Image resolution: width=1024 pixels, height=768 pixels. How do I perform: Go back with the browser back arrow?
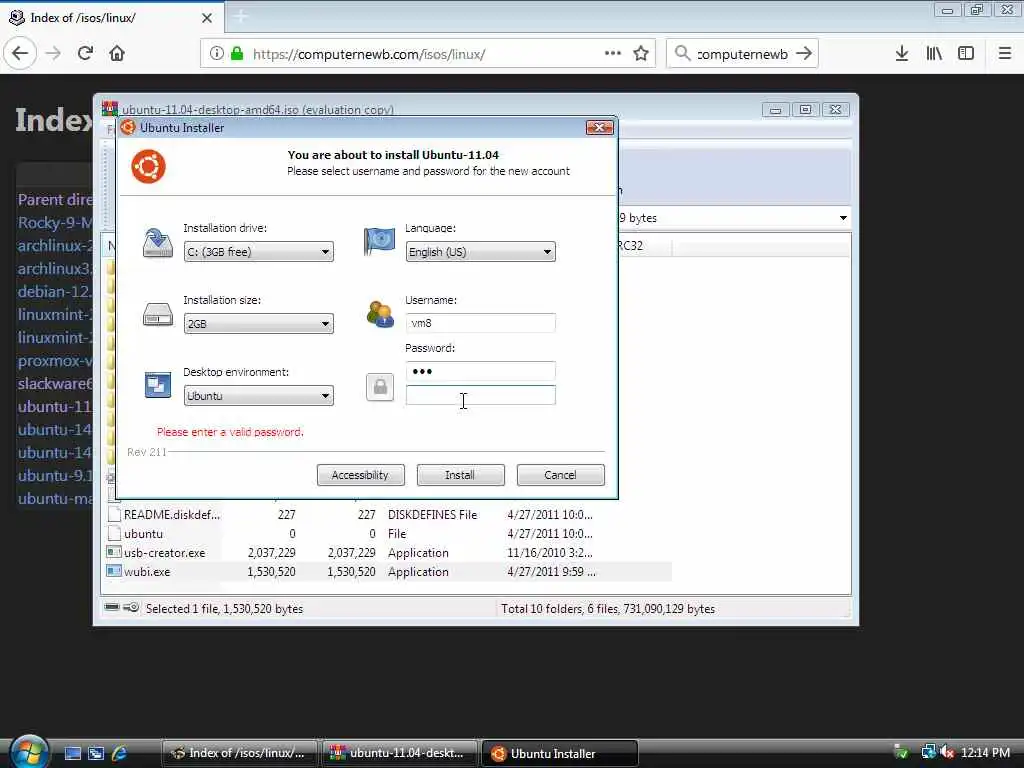pos(20,54)
